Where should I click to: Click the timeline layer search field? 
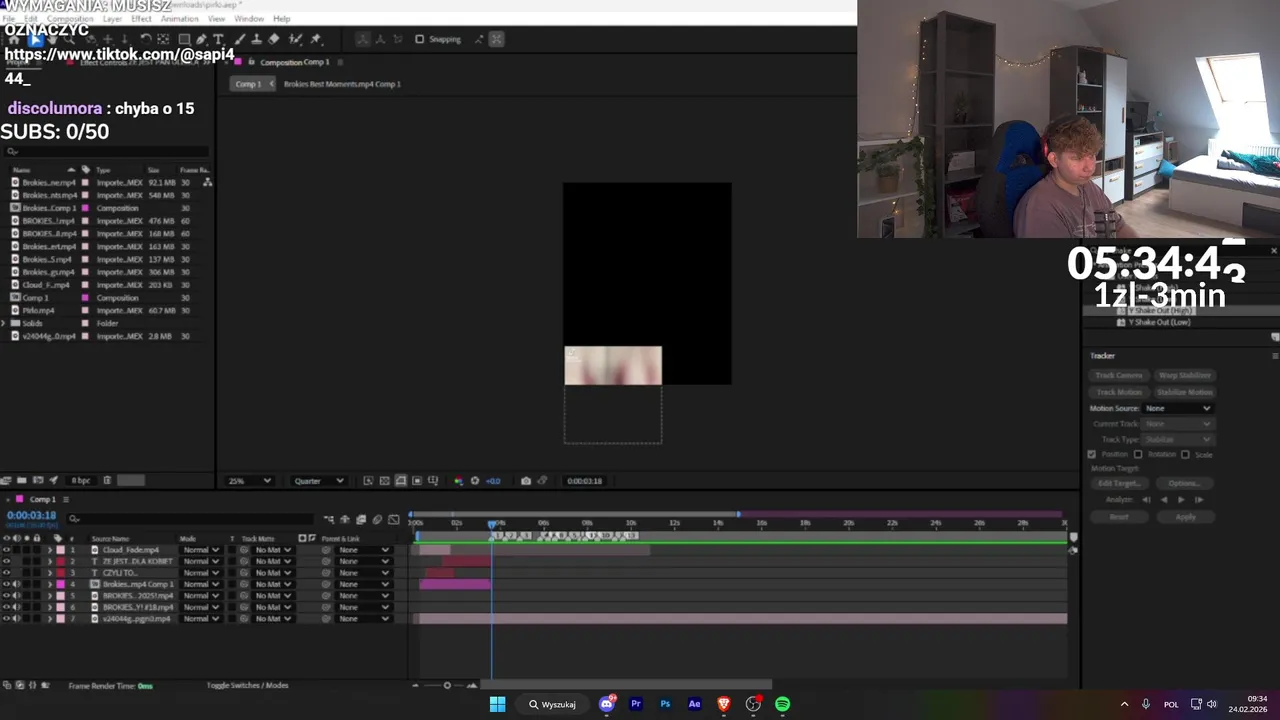190,520
